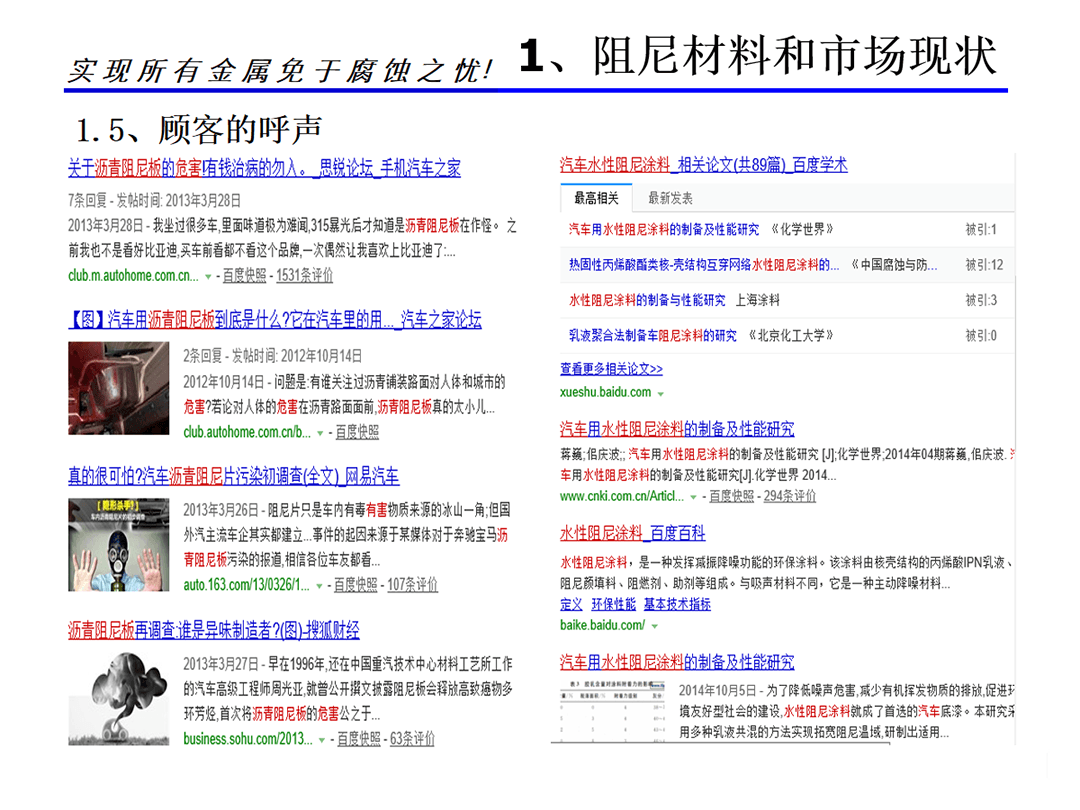Open 百度快照 for business.sohu.com result

click(358, 739)
